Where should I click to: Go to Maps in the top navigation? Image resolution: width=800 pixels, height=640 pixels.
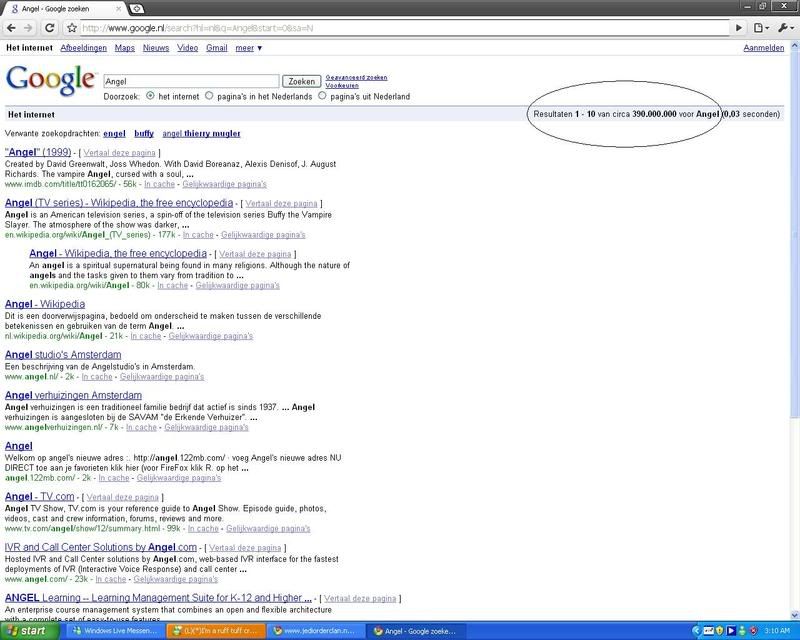pyautogui.click(x=124, y=48)
